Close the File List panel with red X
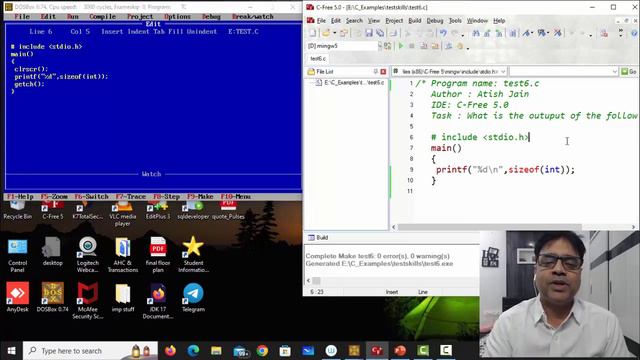Screen dimensions: 640x360 [383, 71]
